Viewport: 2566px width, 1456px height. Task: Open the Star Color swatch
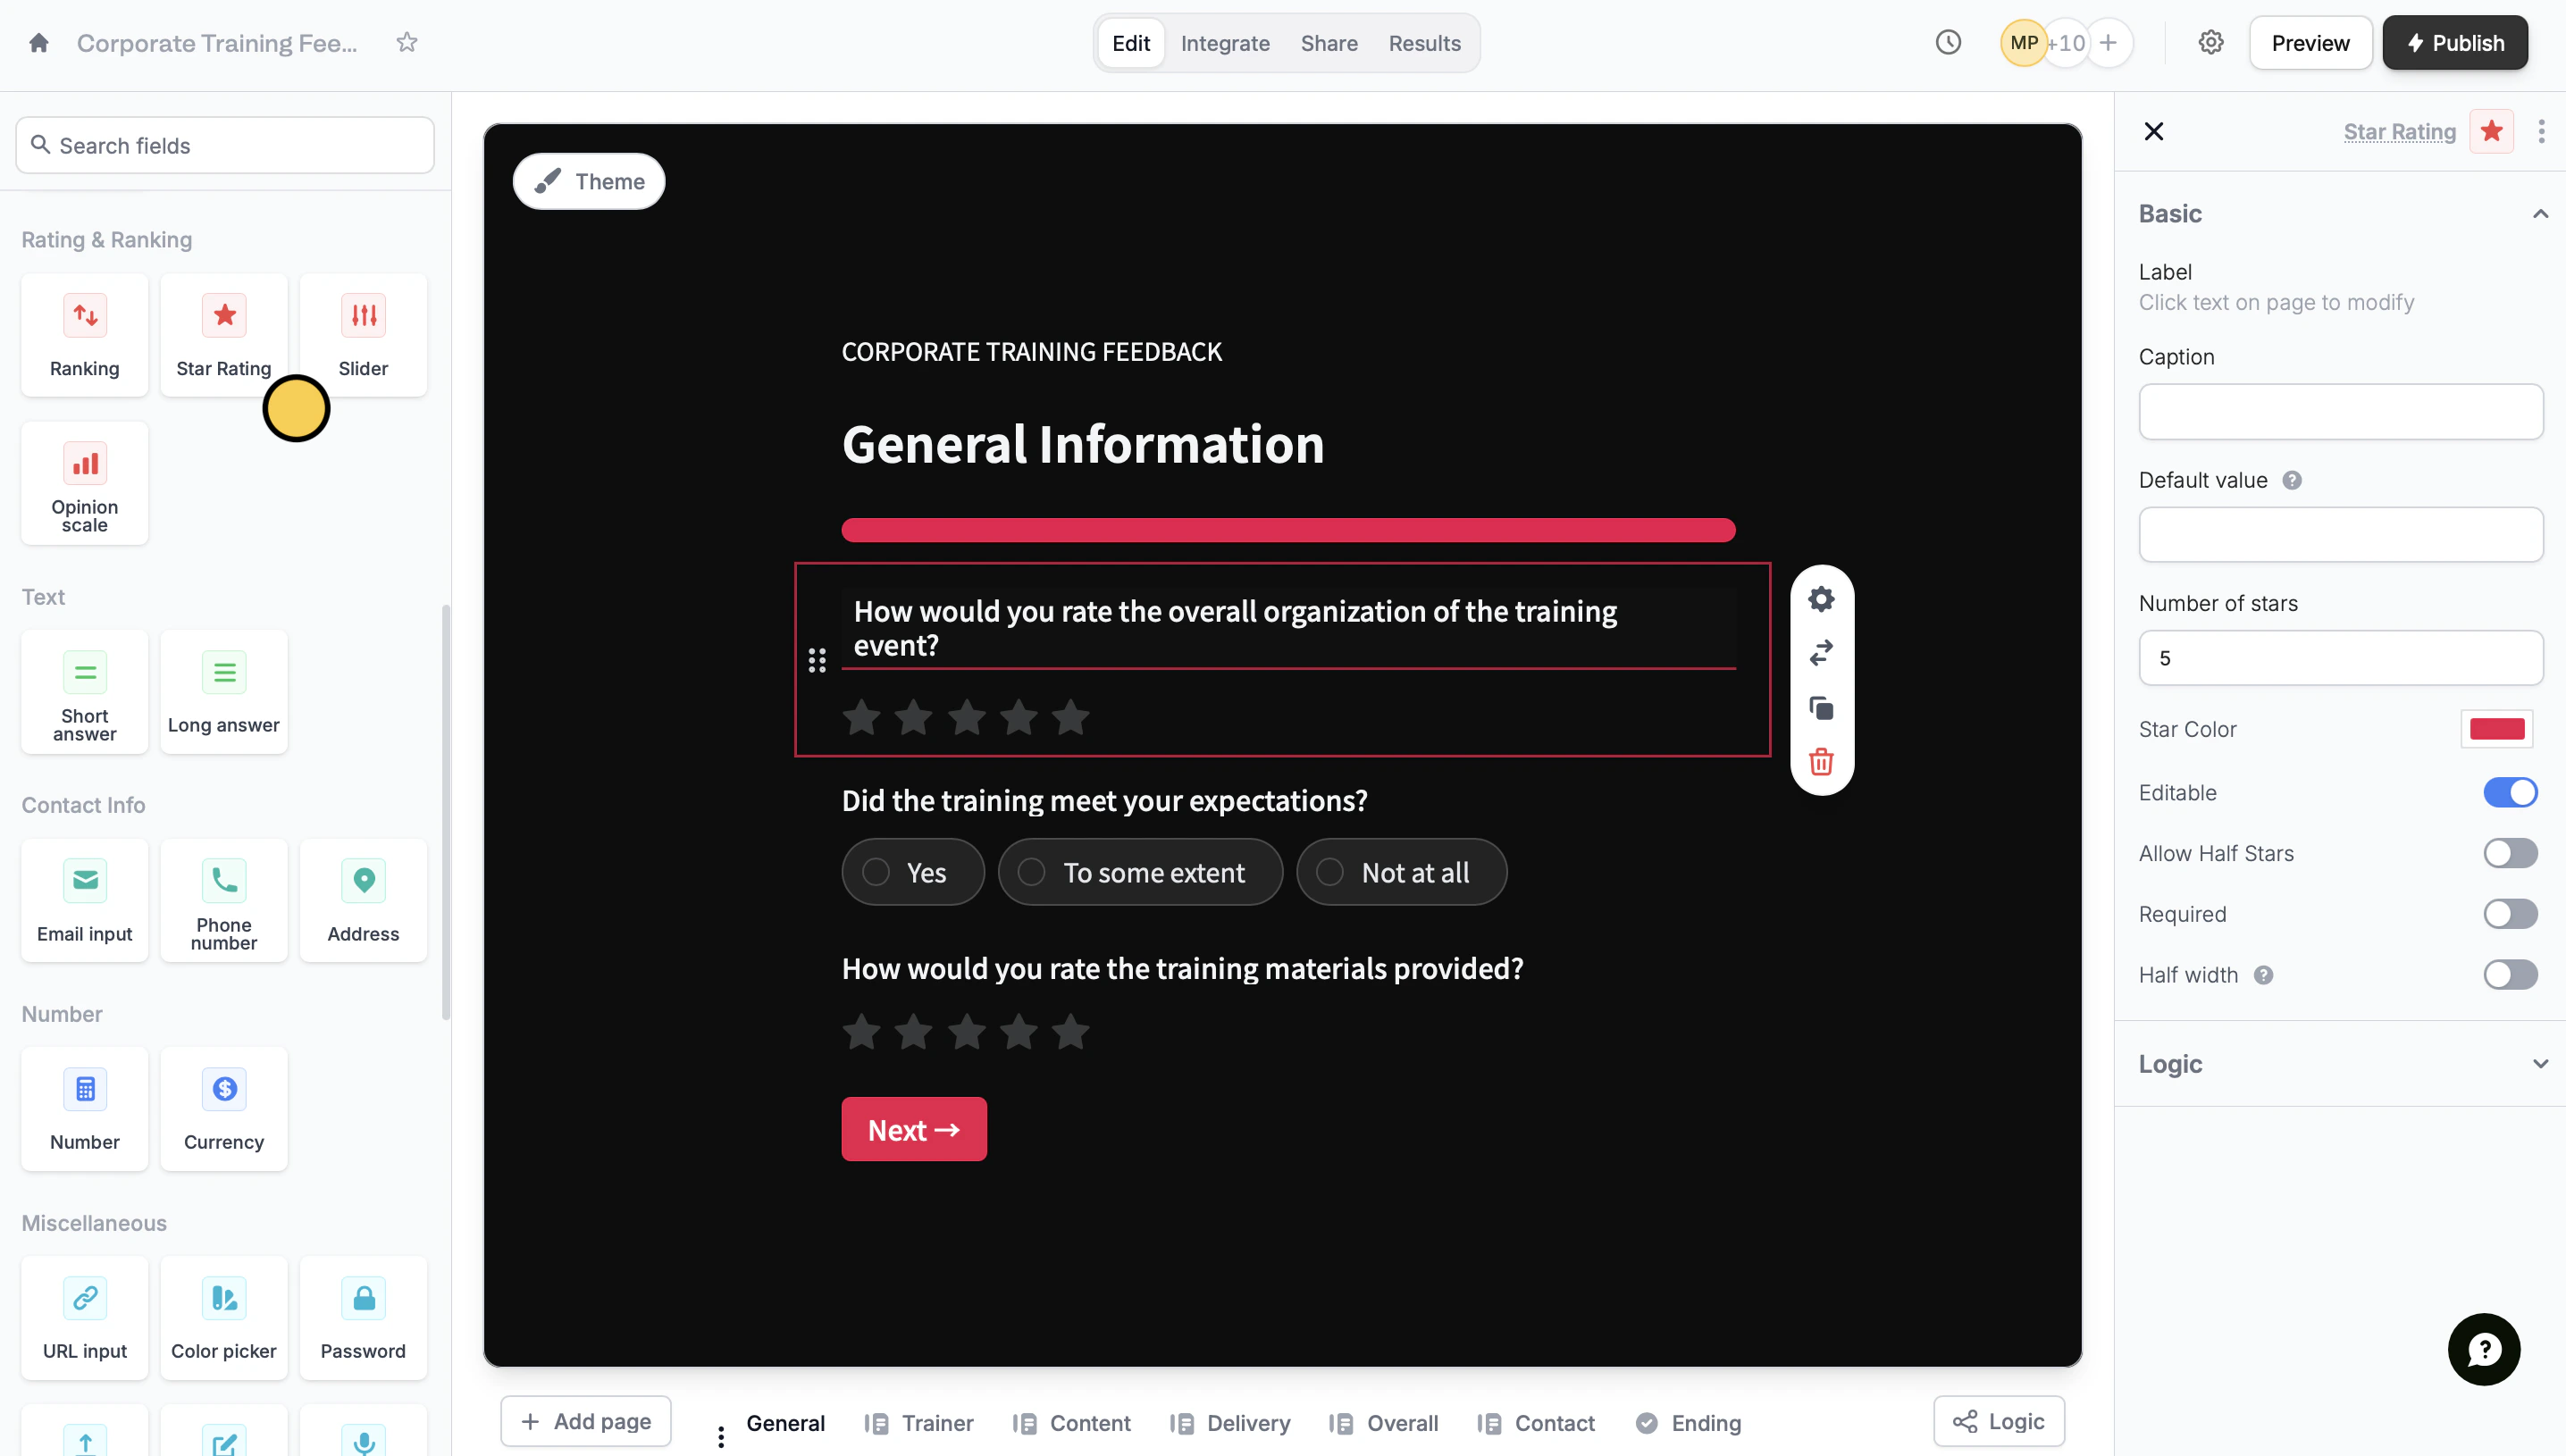coord(2496,729)
